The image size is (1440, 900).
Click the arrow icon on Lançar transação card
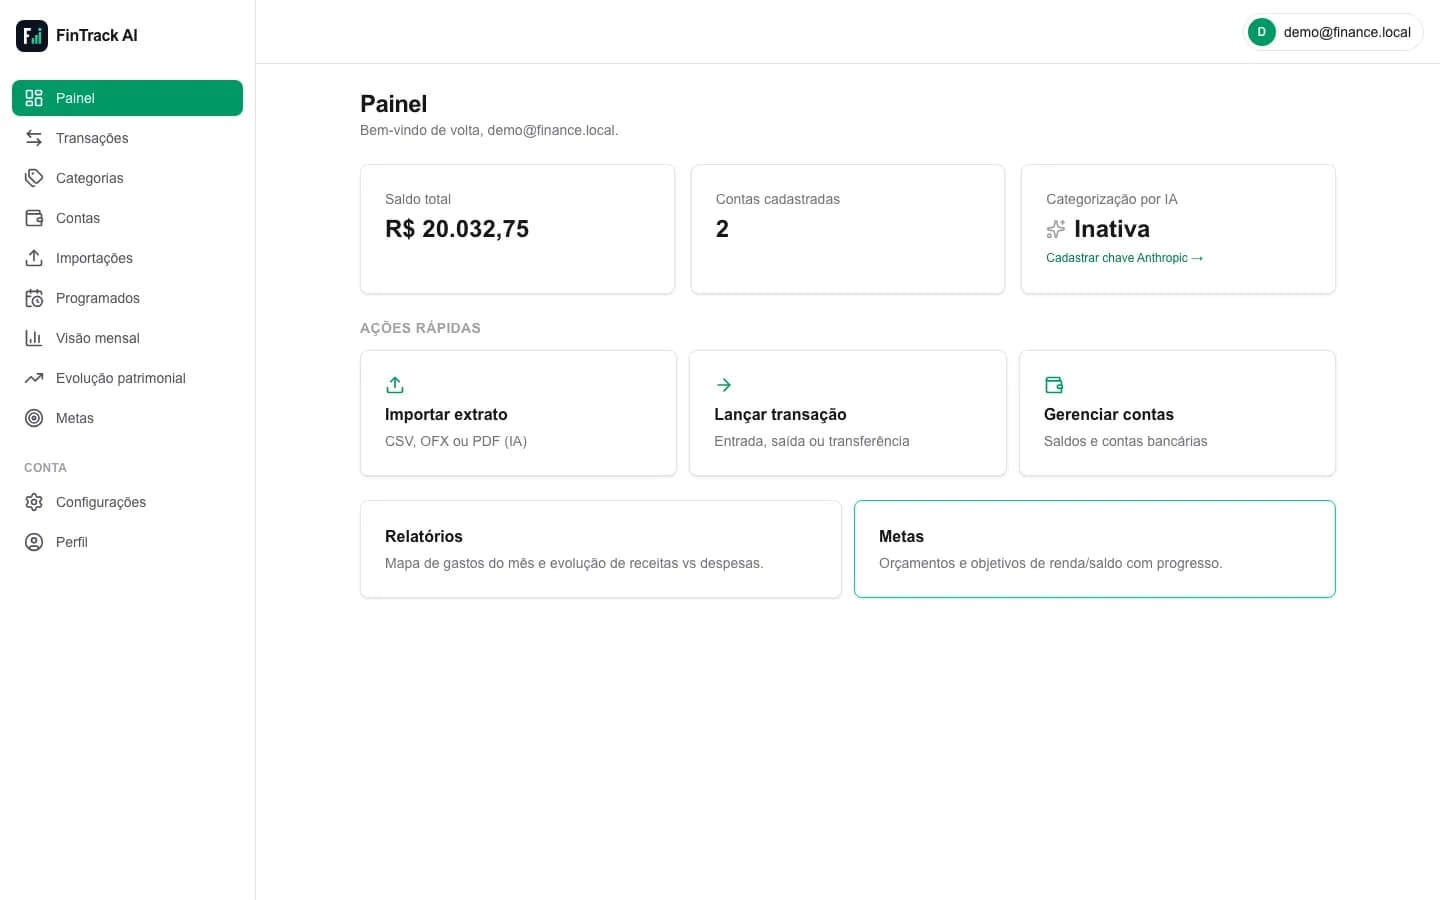tap(724, 385)
